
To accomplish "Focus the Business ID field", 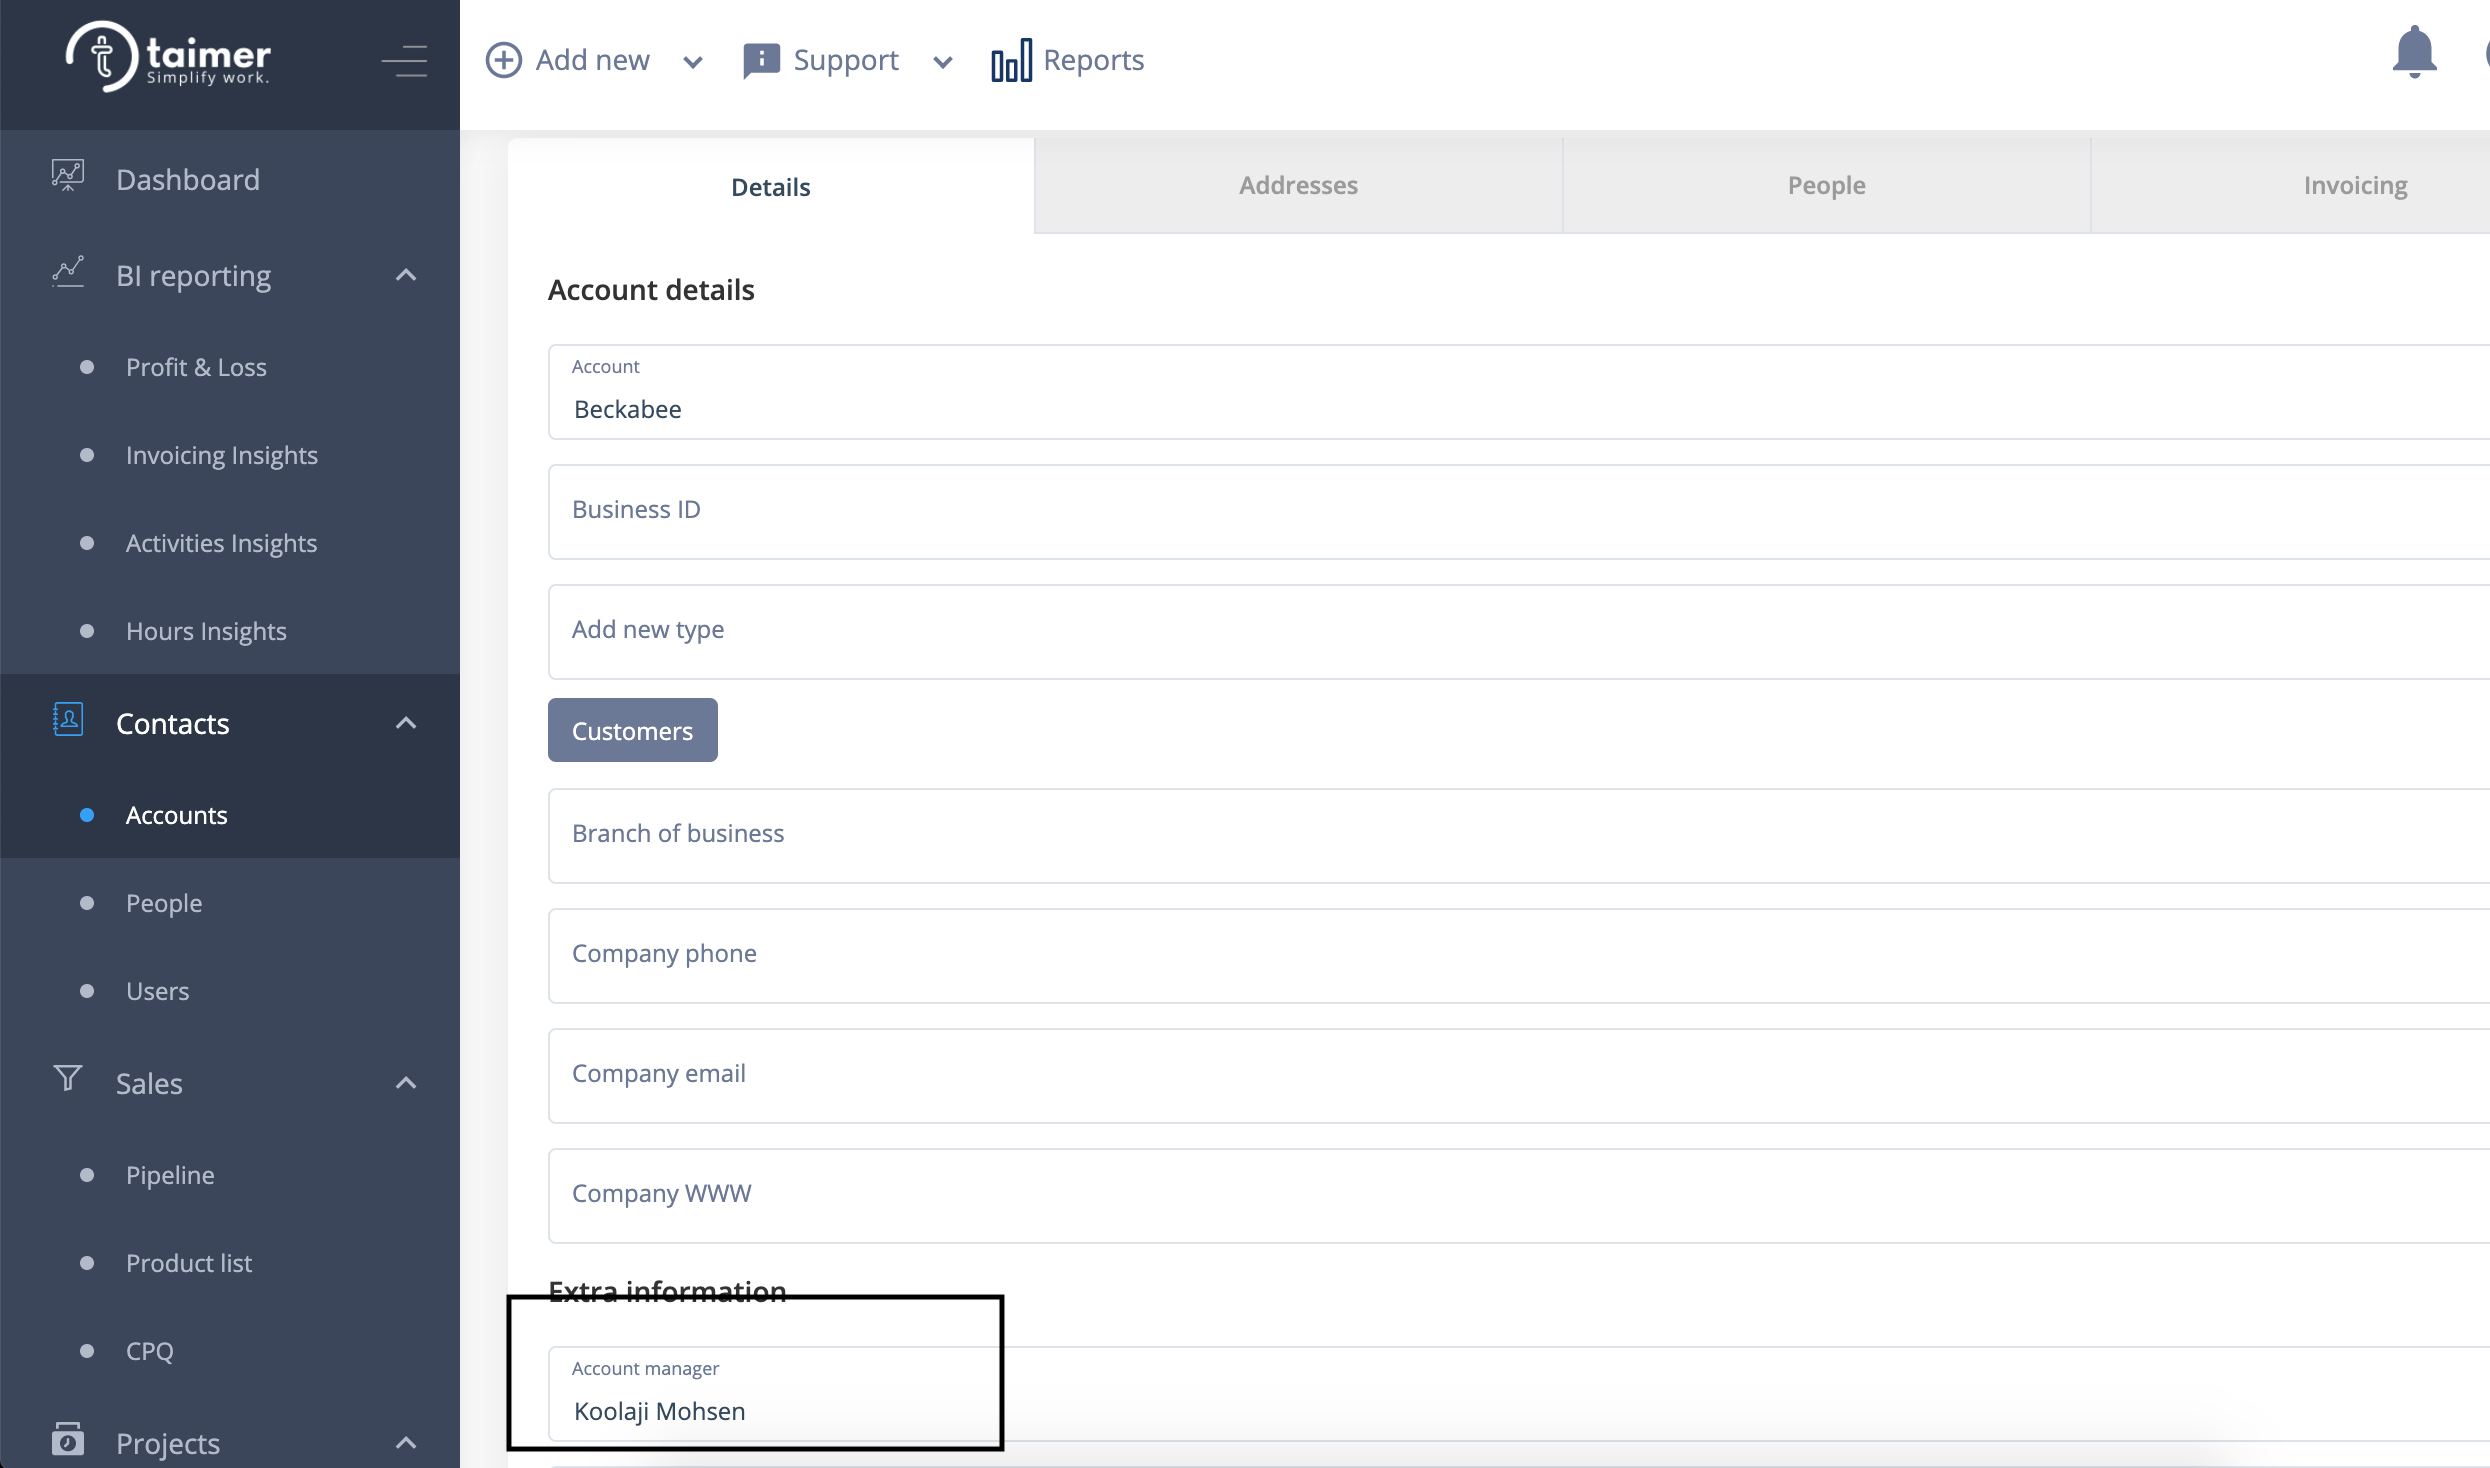I will [1518, 511].
